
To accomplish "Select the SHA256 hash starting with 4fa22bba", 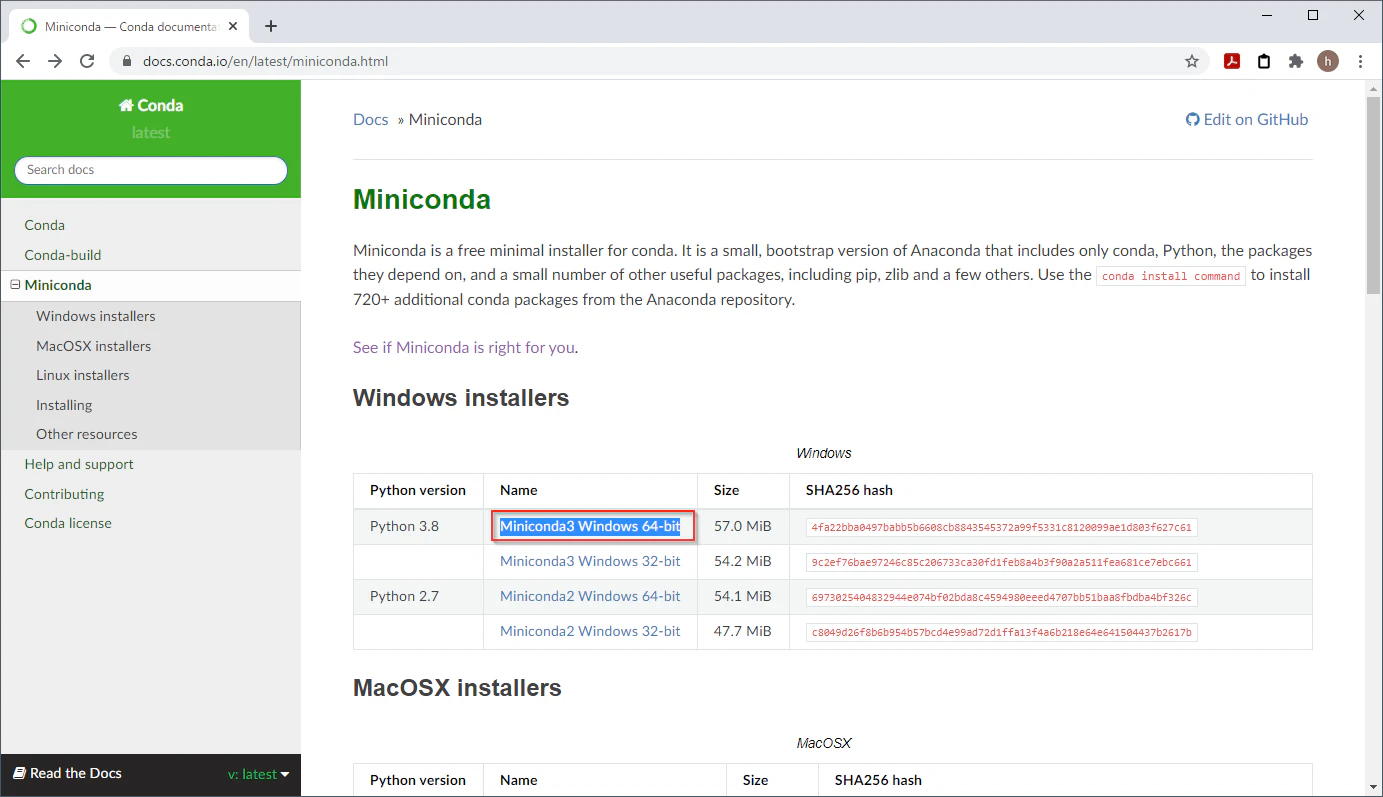I will 1002,527.
